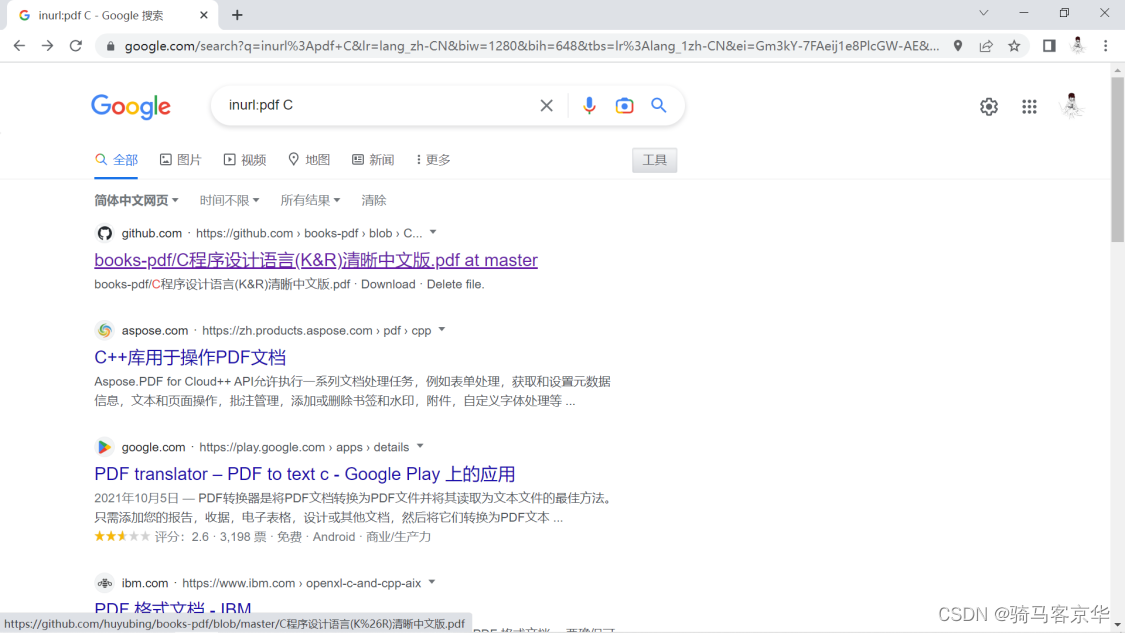Click the IBM favicon icon
This screenshot has height=633, width=1125.
coord(105,583)
